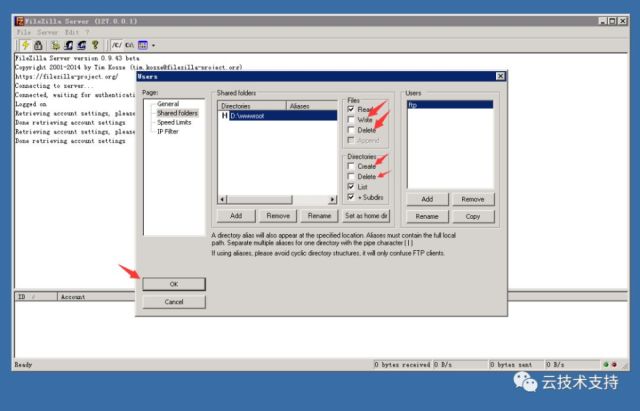The width and height of the screenshot is (640, 411).
Task: Click Add in the Users group
Action: click(x=427, y=199)
